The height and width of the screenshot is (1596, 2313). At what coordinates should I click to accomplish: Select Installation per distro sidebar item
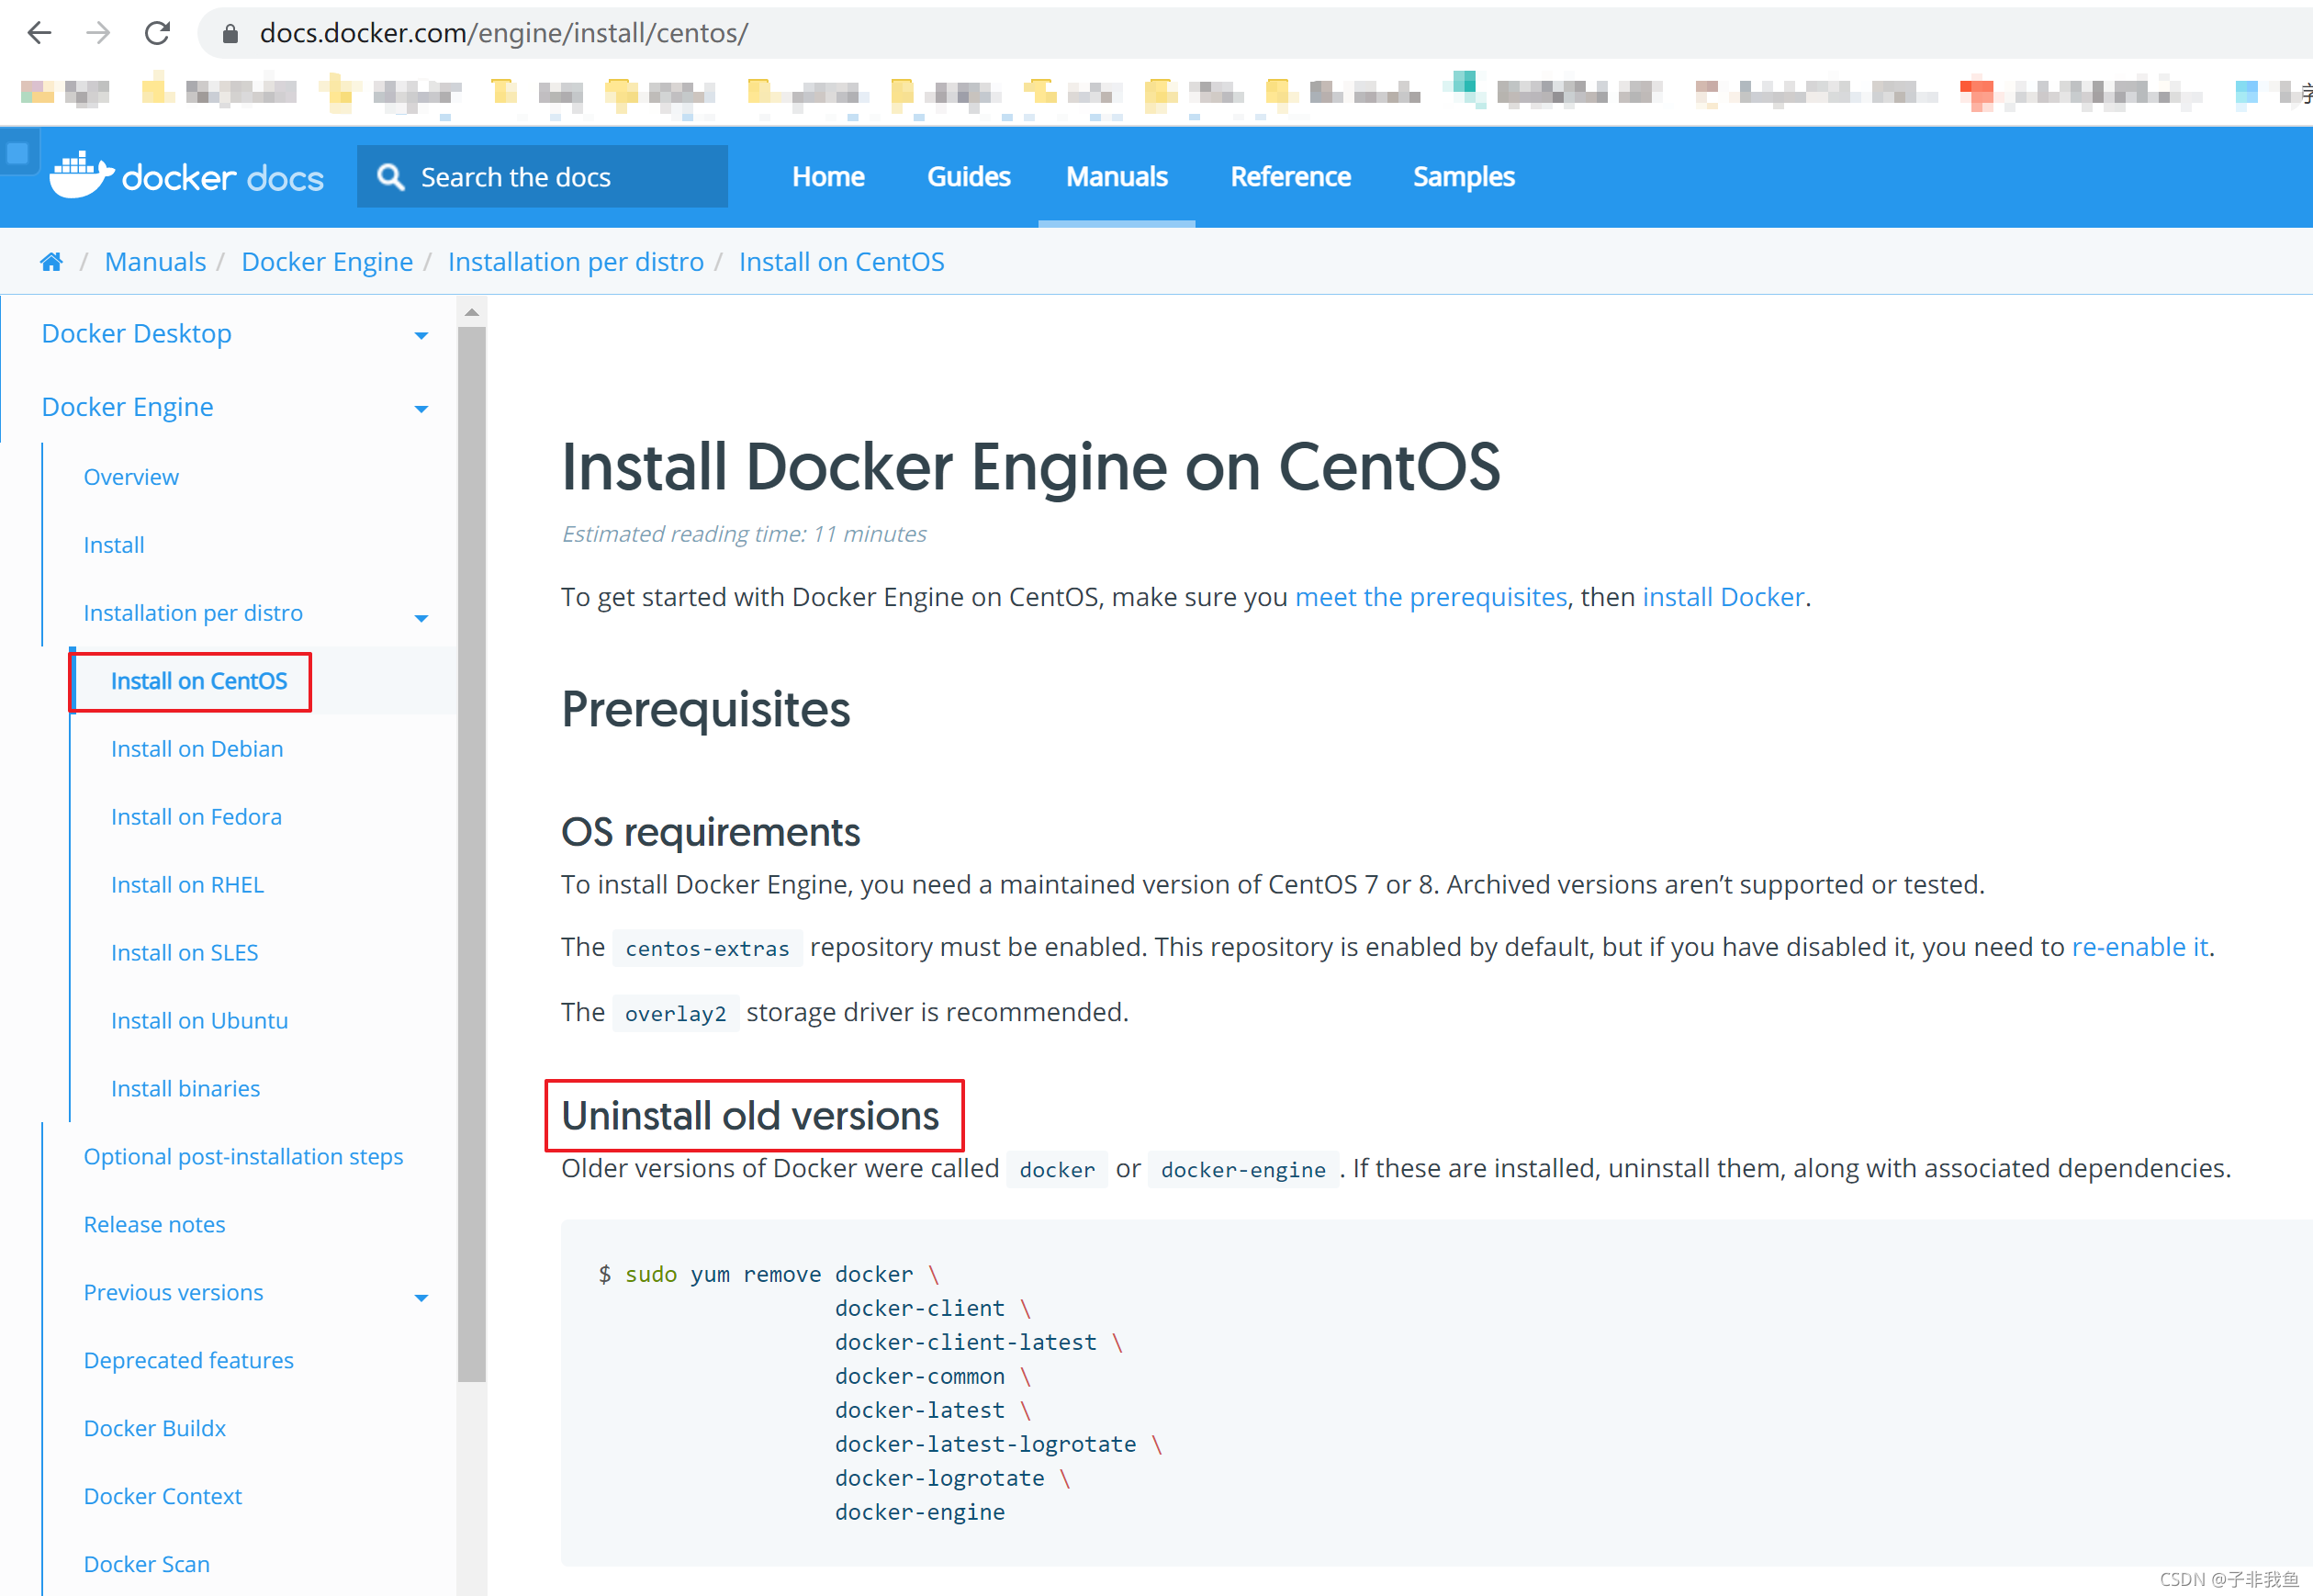click(193, 613)
